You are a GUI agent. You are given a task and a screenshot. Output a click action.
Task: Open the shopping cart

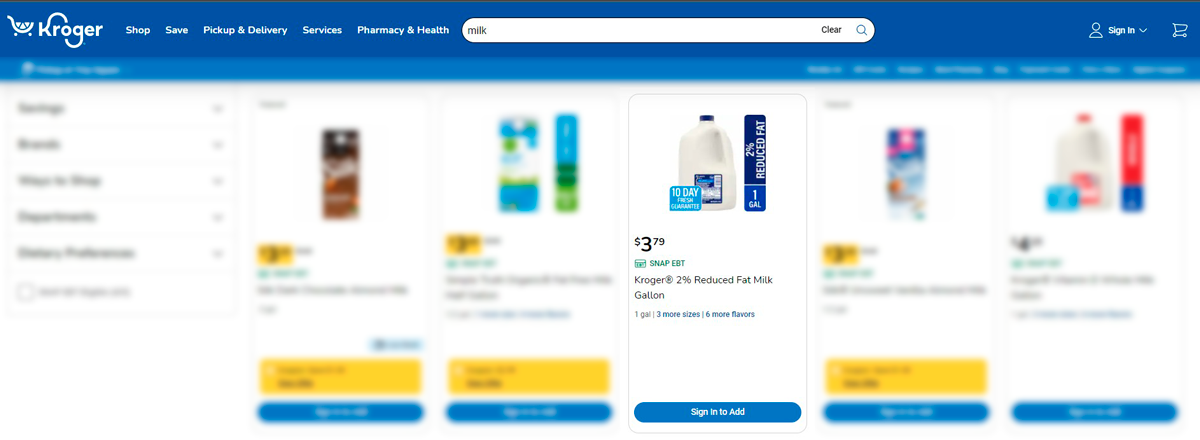click(1179, 30)
